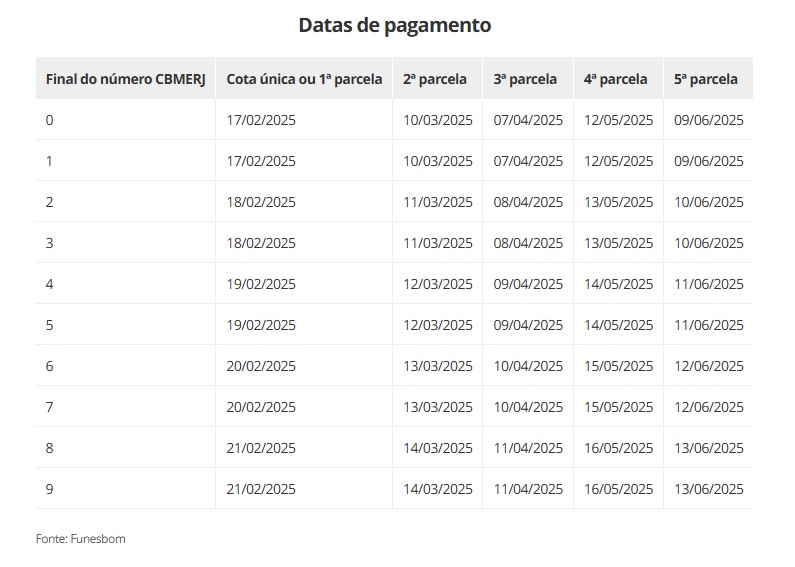Click the '5ª parcela' column header
Viewport: 795px width, 567px height.
[706, 79]
